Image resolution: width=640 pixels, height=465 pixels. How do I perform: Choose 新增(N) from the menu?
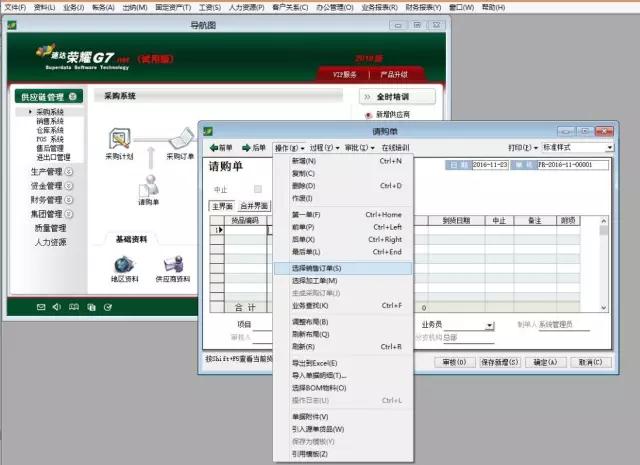click(x=343, y=161)
